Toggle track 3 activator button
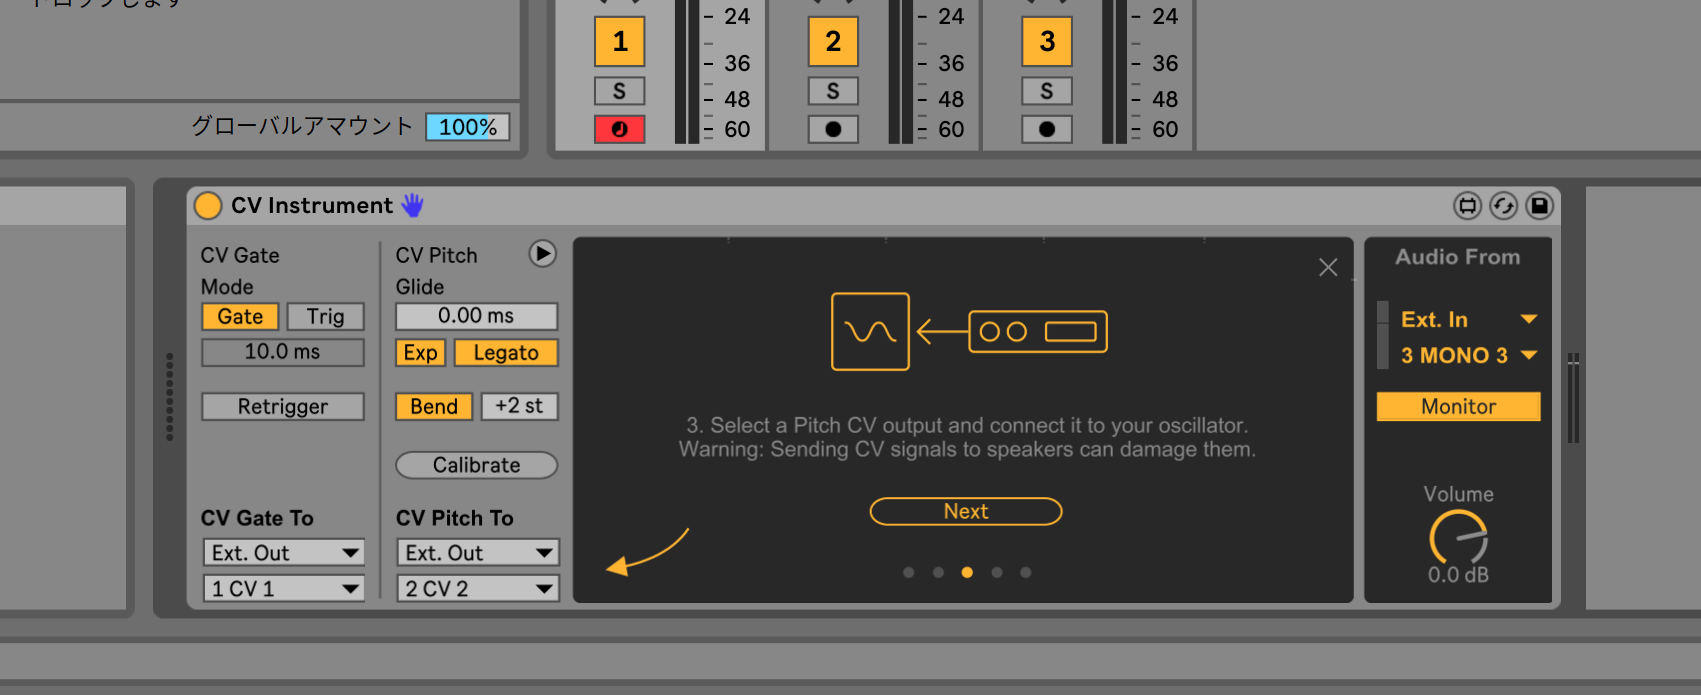This screenshot has height=695, width=1701. tap(1047, 42)
